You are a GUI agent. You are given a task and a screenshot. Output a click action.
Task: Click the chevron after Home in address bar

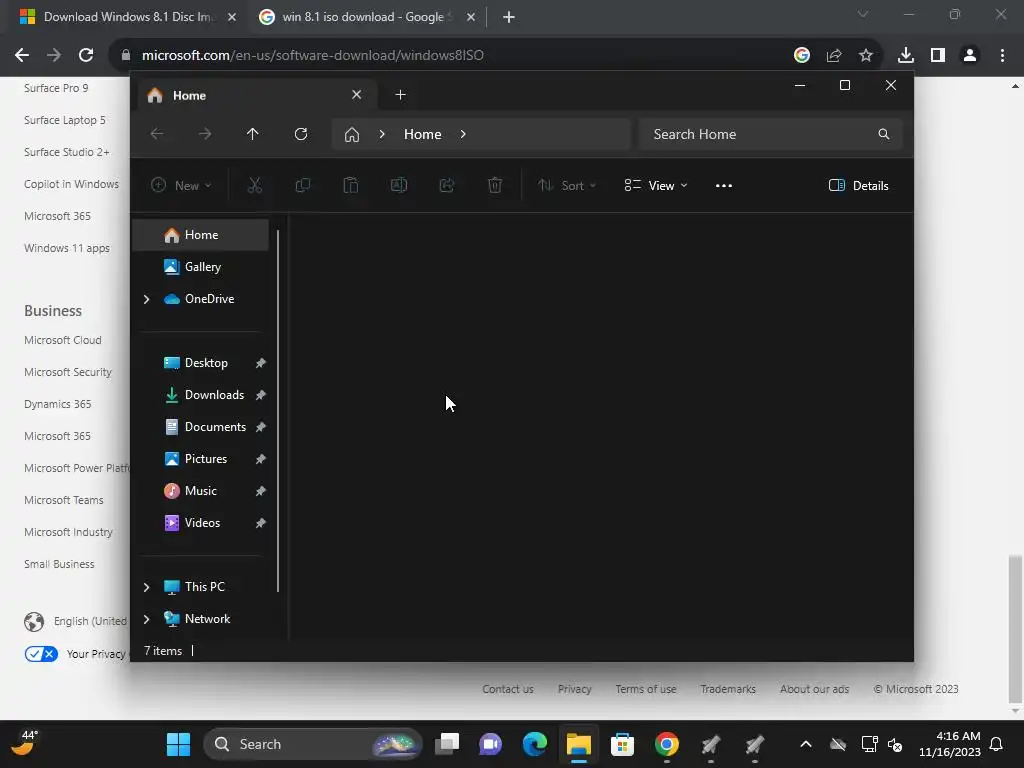[x=463, y=134]
